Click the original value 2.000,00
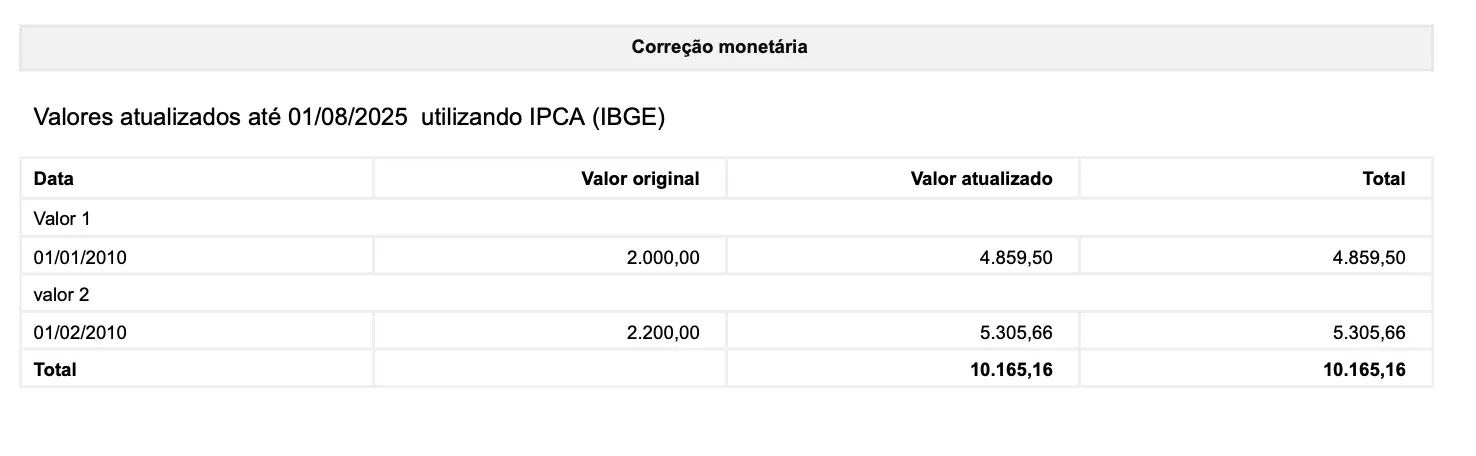 [663, 257]
